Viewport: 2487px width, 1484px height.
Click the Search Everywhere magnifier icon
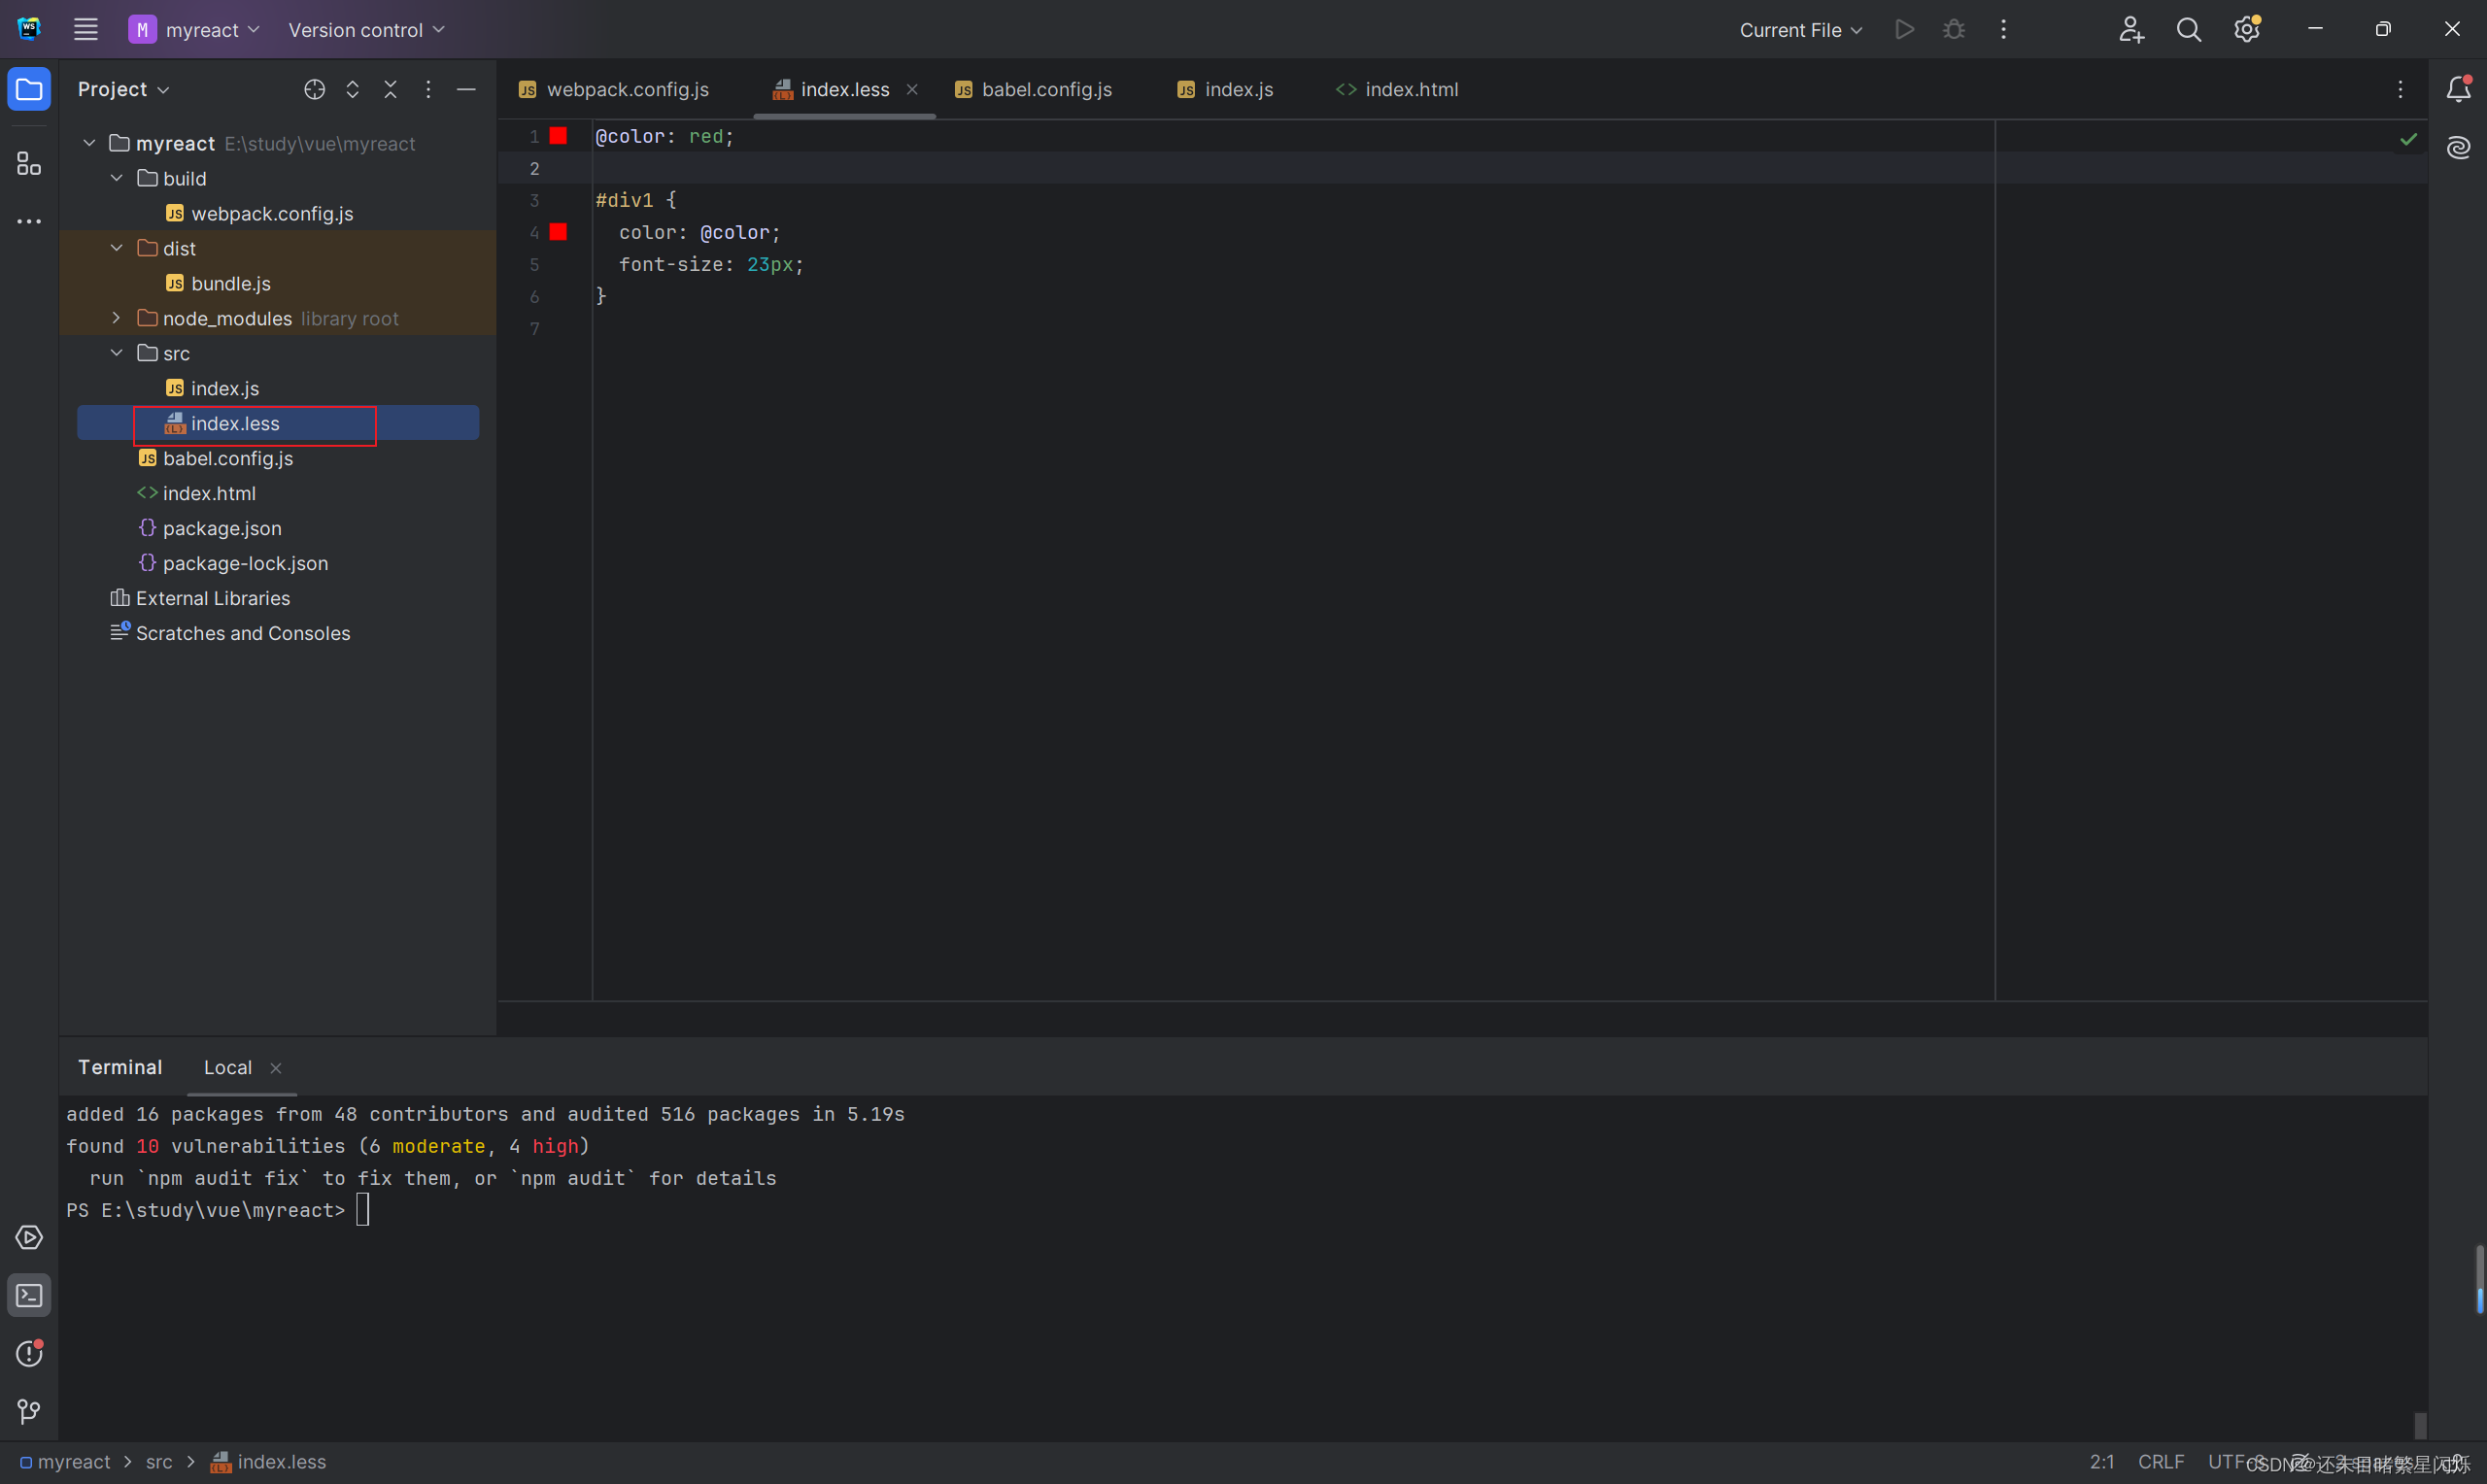(2188, 30)
